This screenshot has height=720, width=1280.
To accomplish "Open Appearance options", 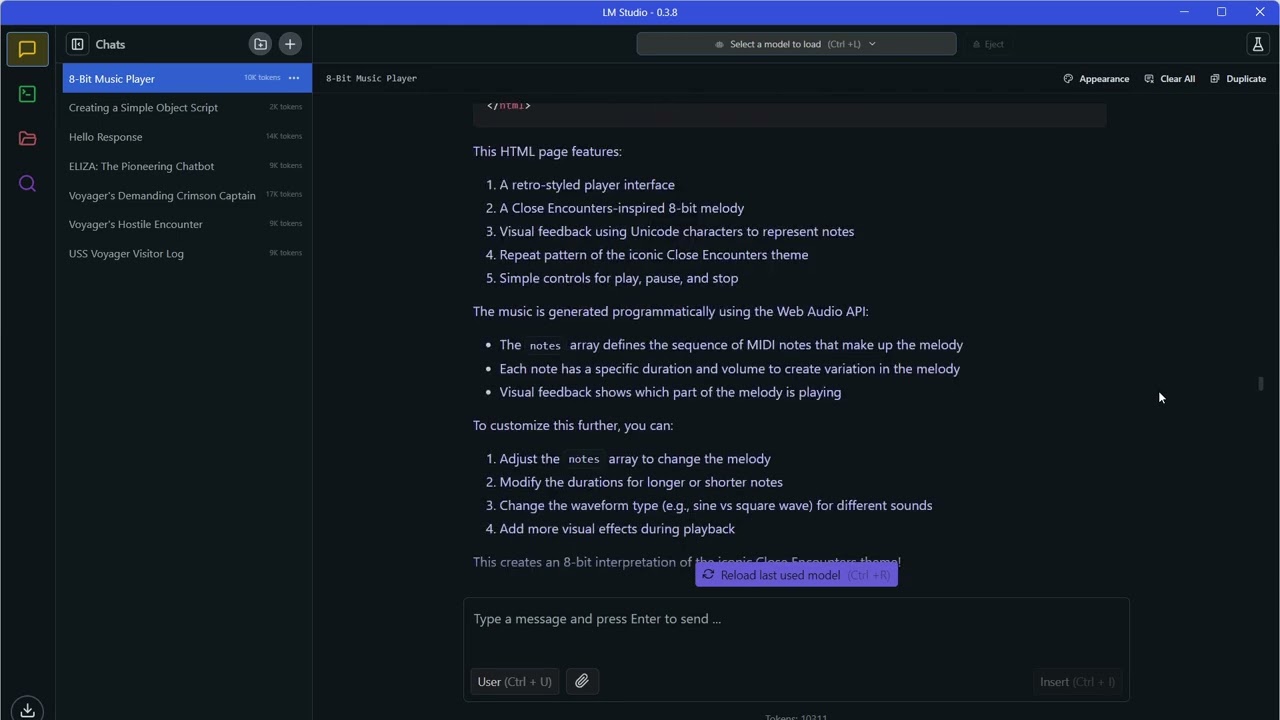I will click(1096, 79).
